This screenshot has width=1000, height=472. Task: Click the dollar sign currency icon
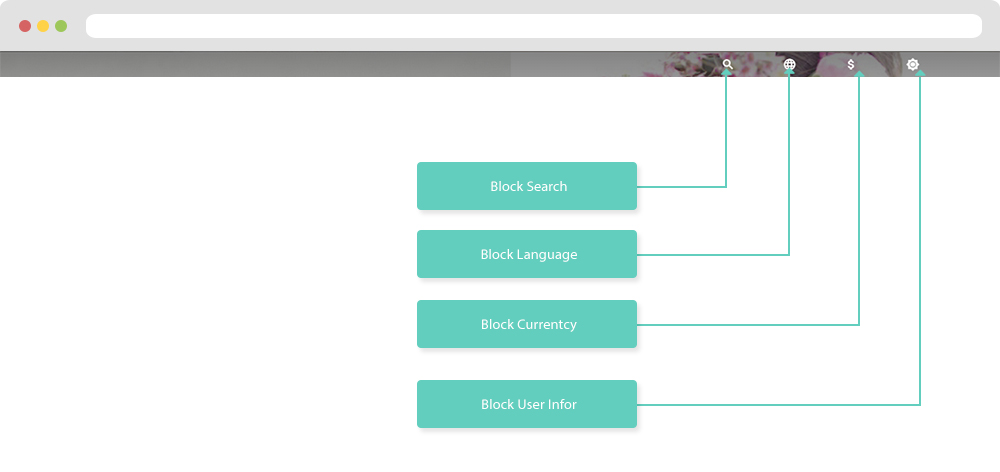pos(851,64)
